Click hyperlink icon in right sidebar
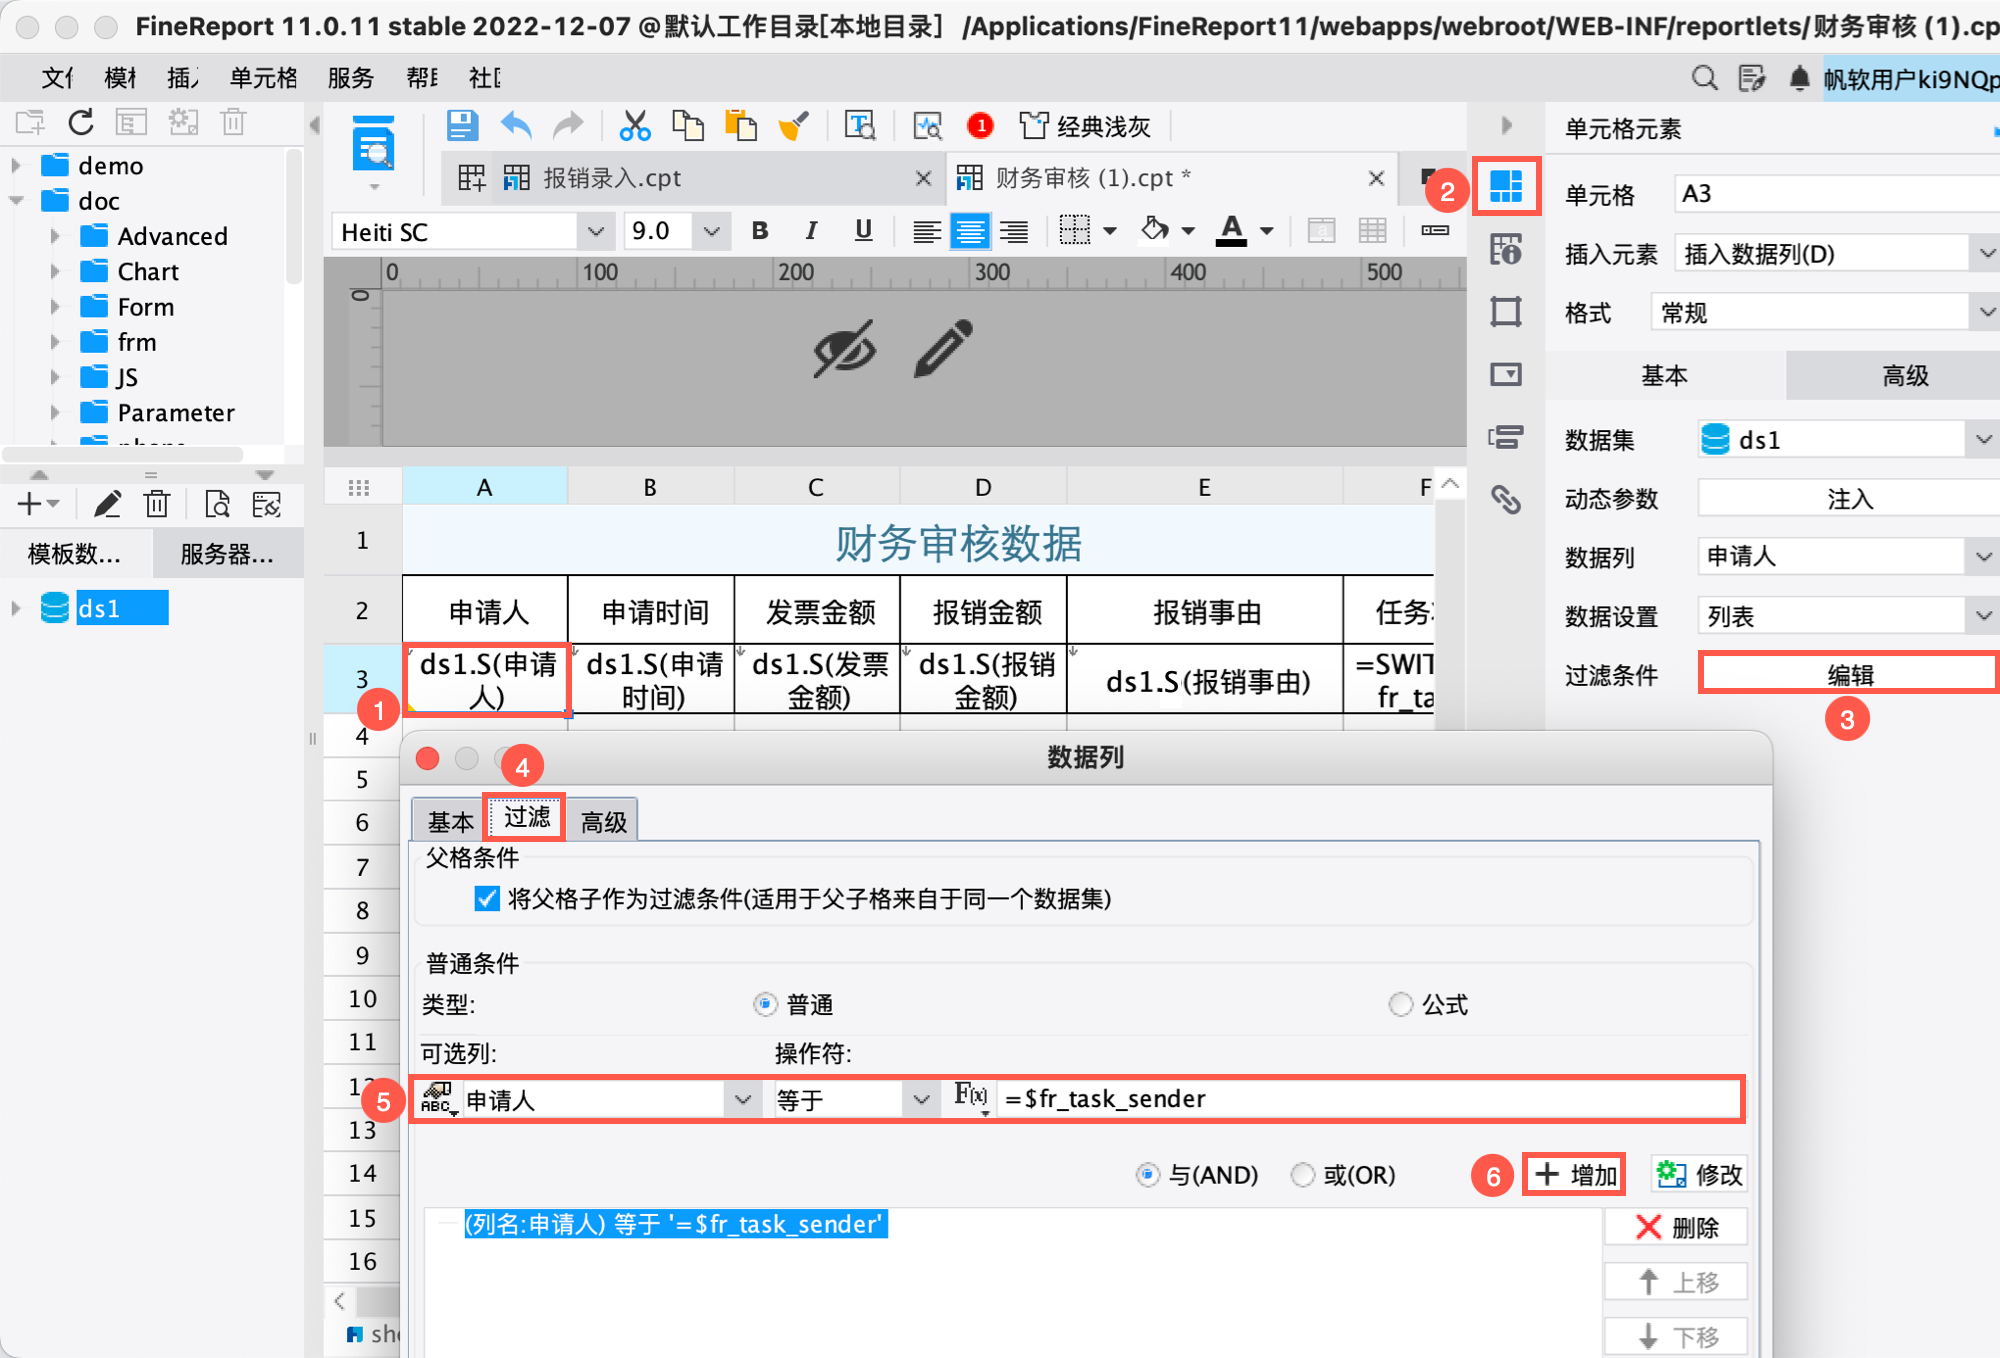This screenshot has width=2000, height=1358. pos(1505,498)
